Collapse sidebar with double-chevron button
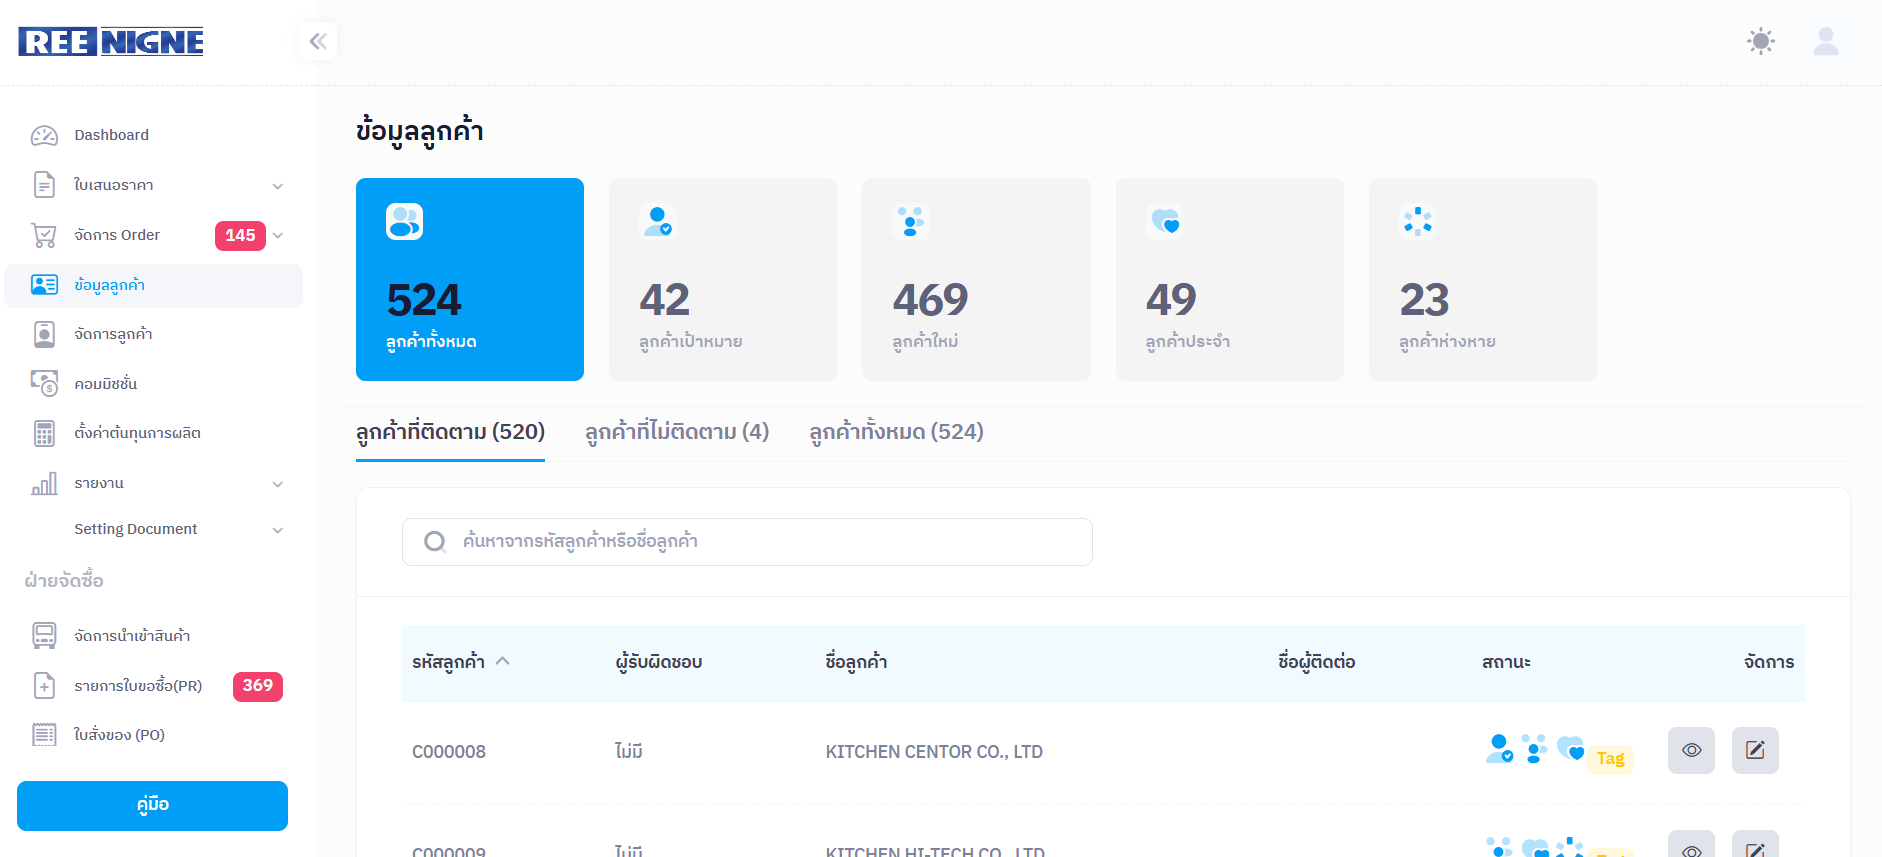Screen dimensions: 1882x857 [318, 41]
